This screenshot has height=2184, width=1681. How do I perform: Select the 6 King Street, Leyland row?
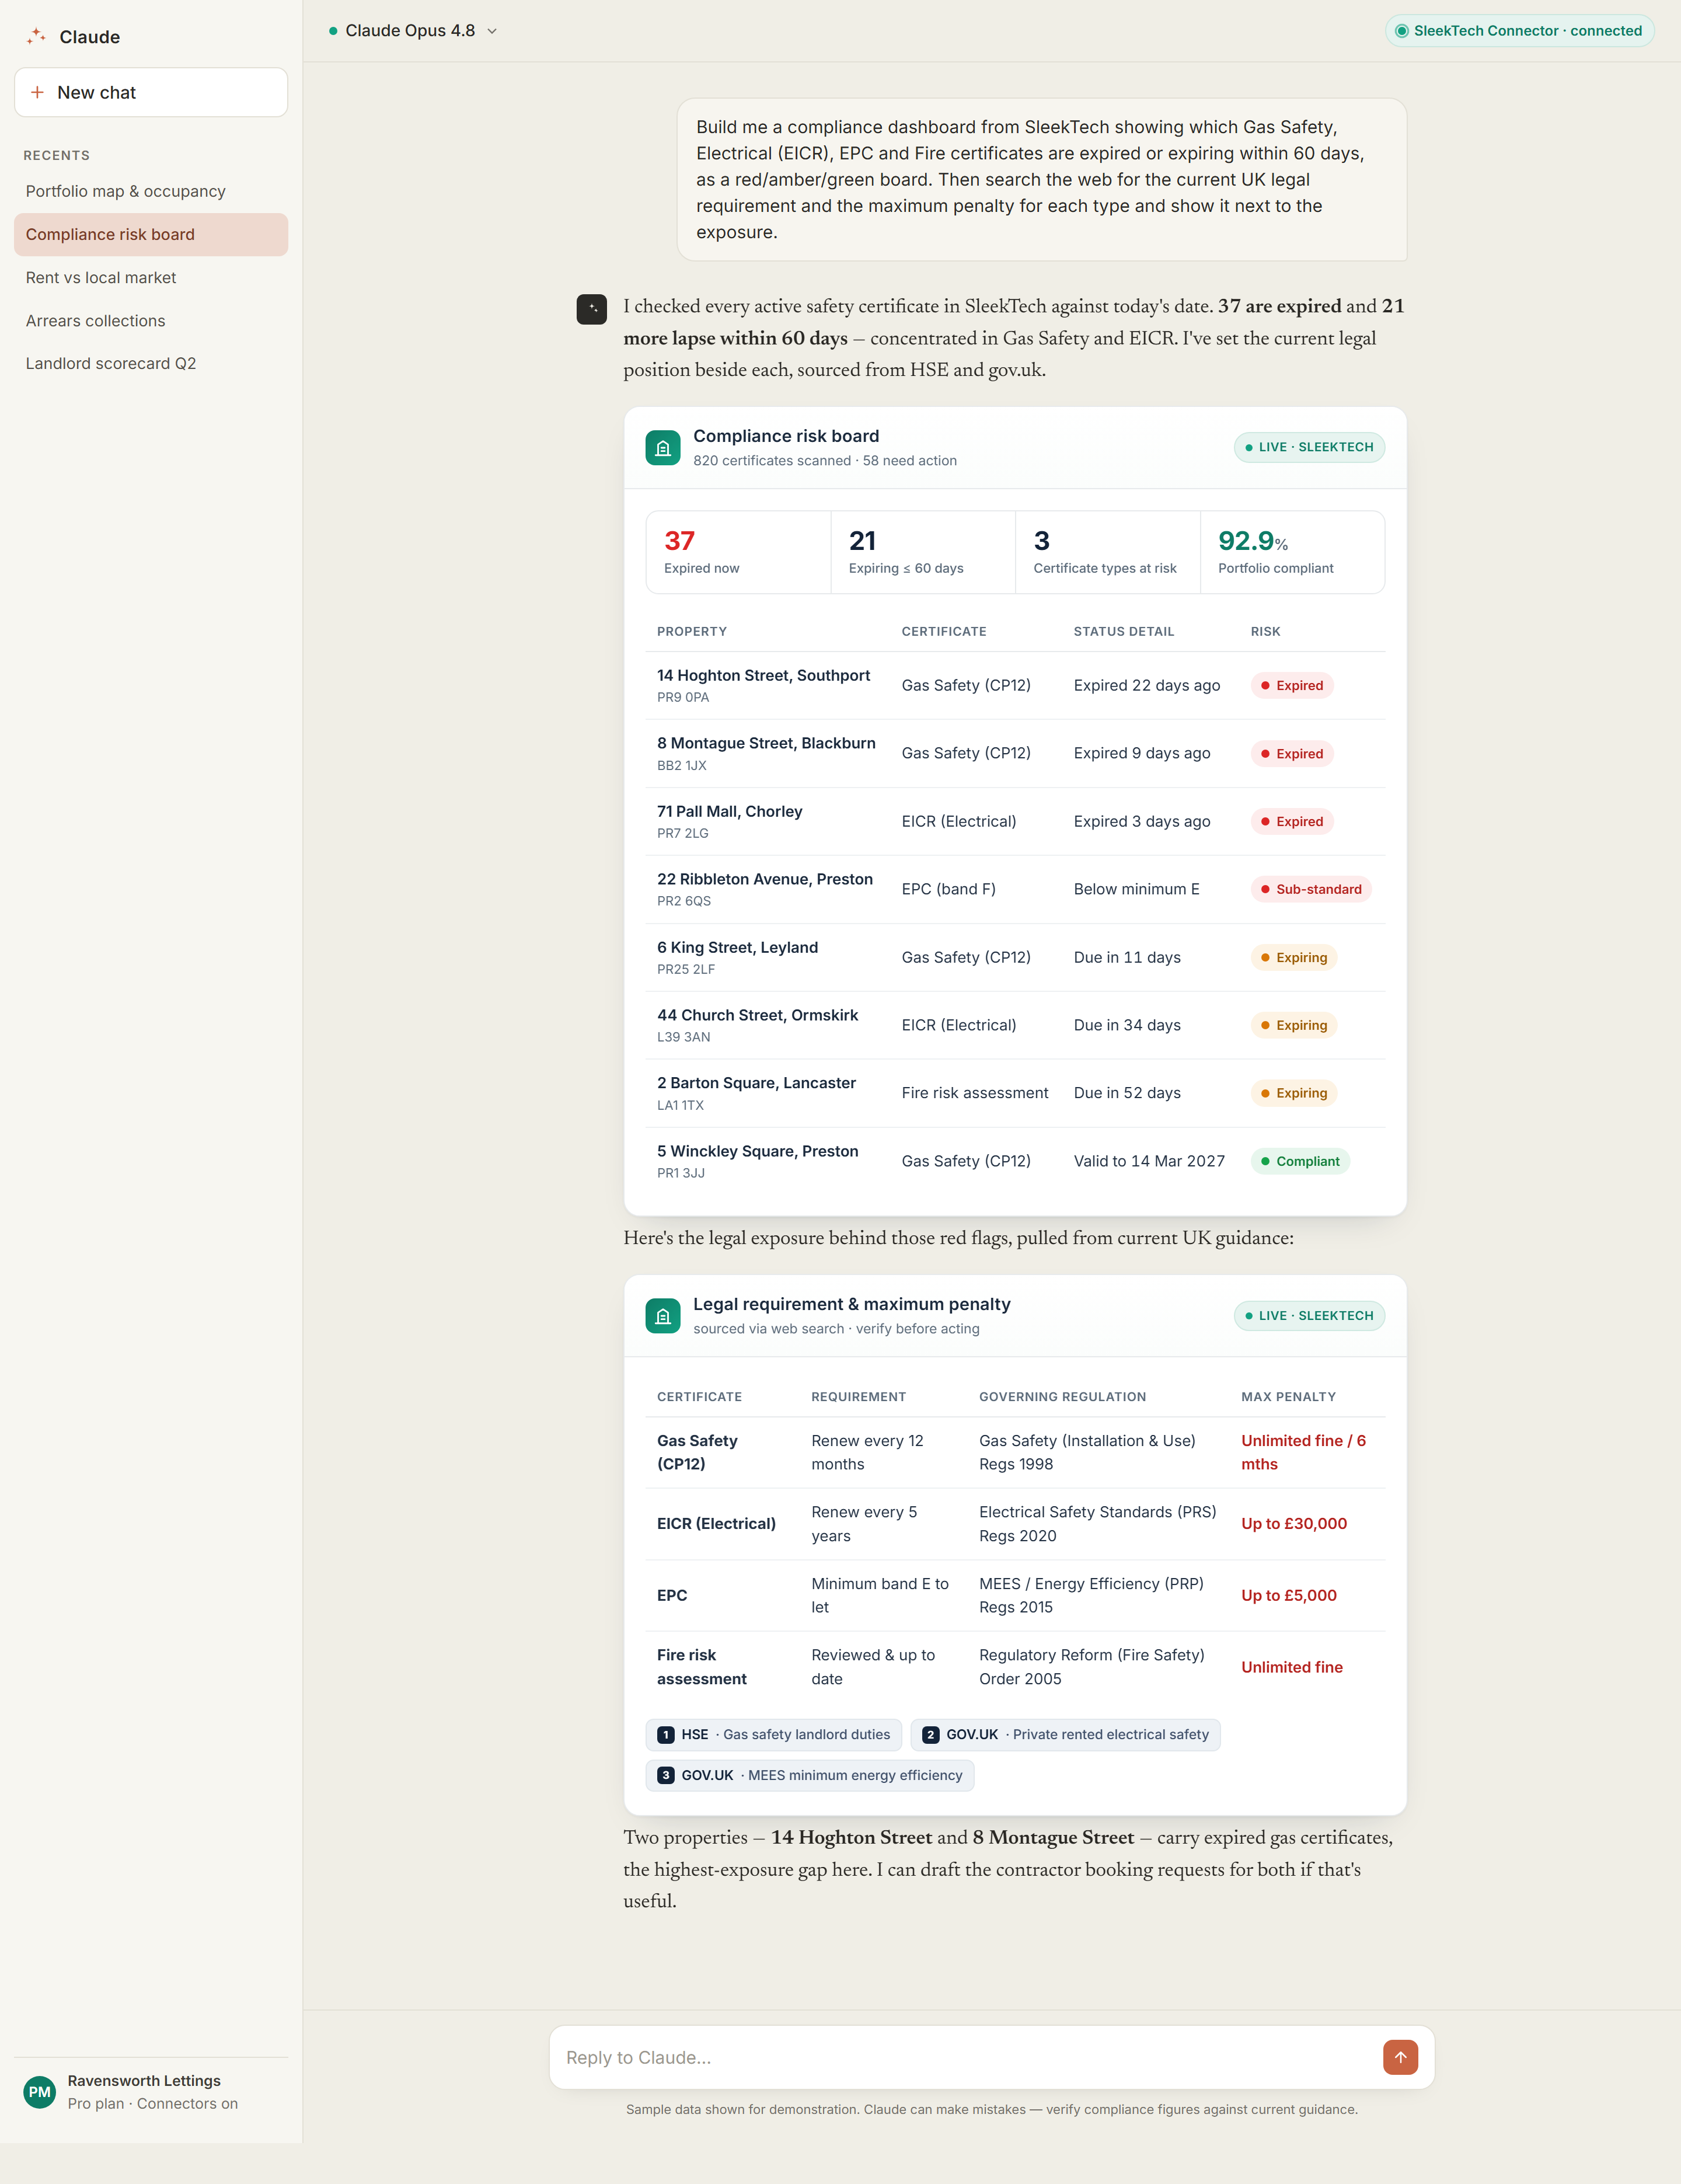(x=1014, y=958)
